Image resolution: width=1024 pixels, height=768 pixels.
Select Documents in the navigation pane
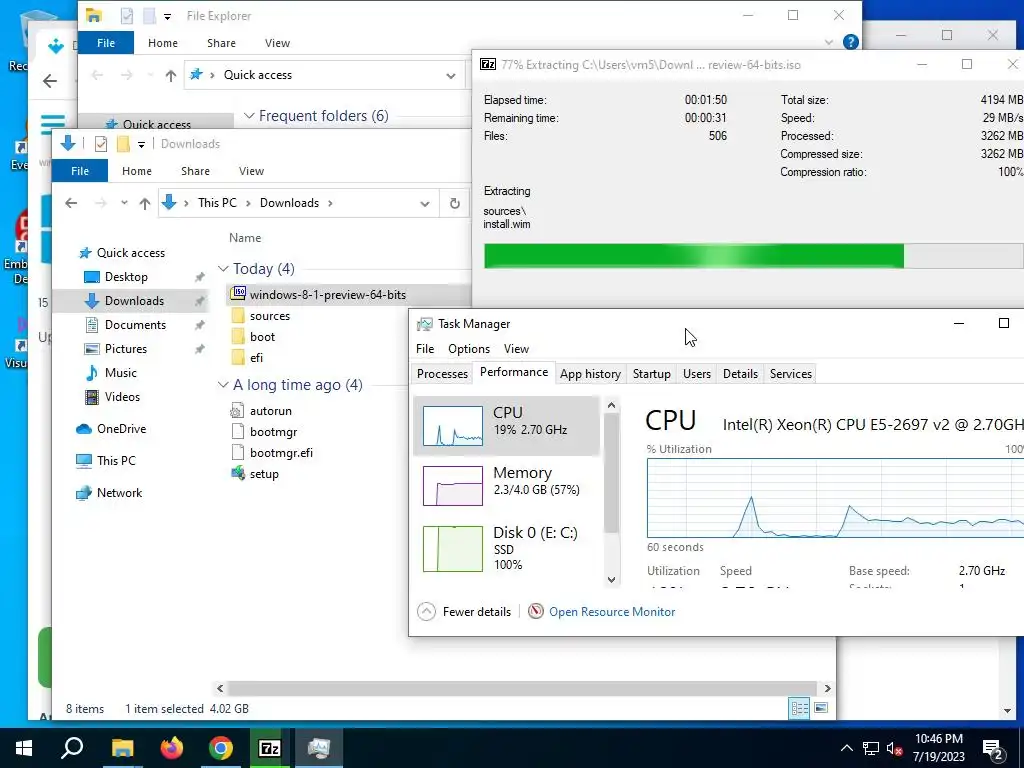135,325
